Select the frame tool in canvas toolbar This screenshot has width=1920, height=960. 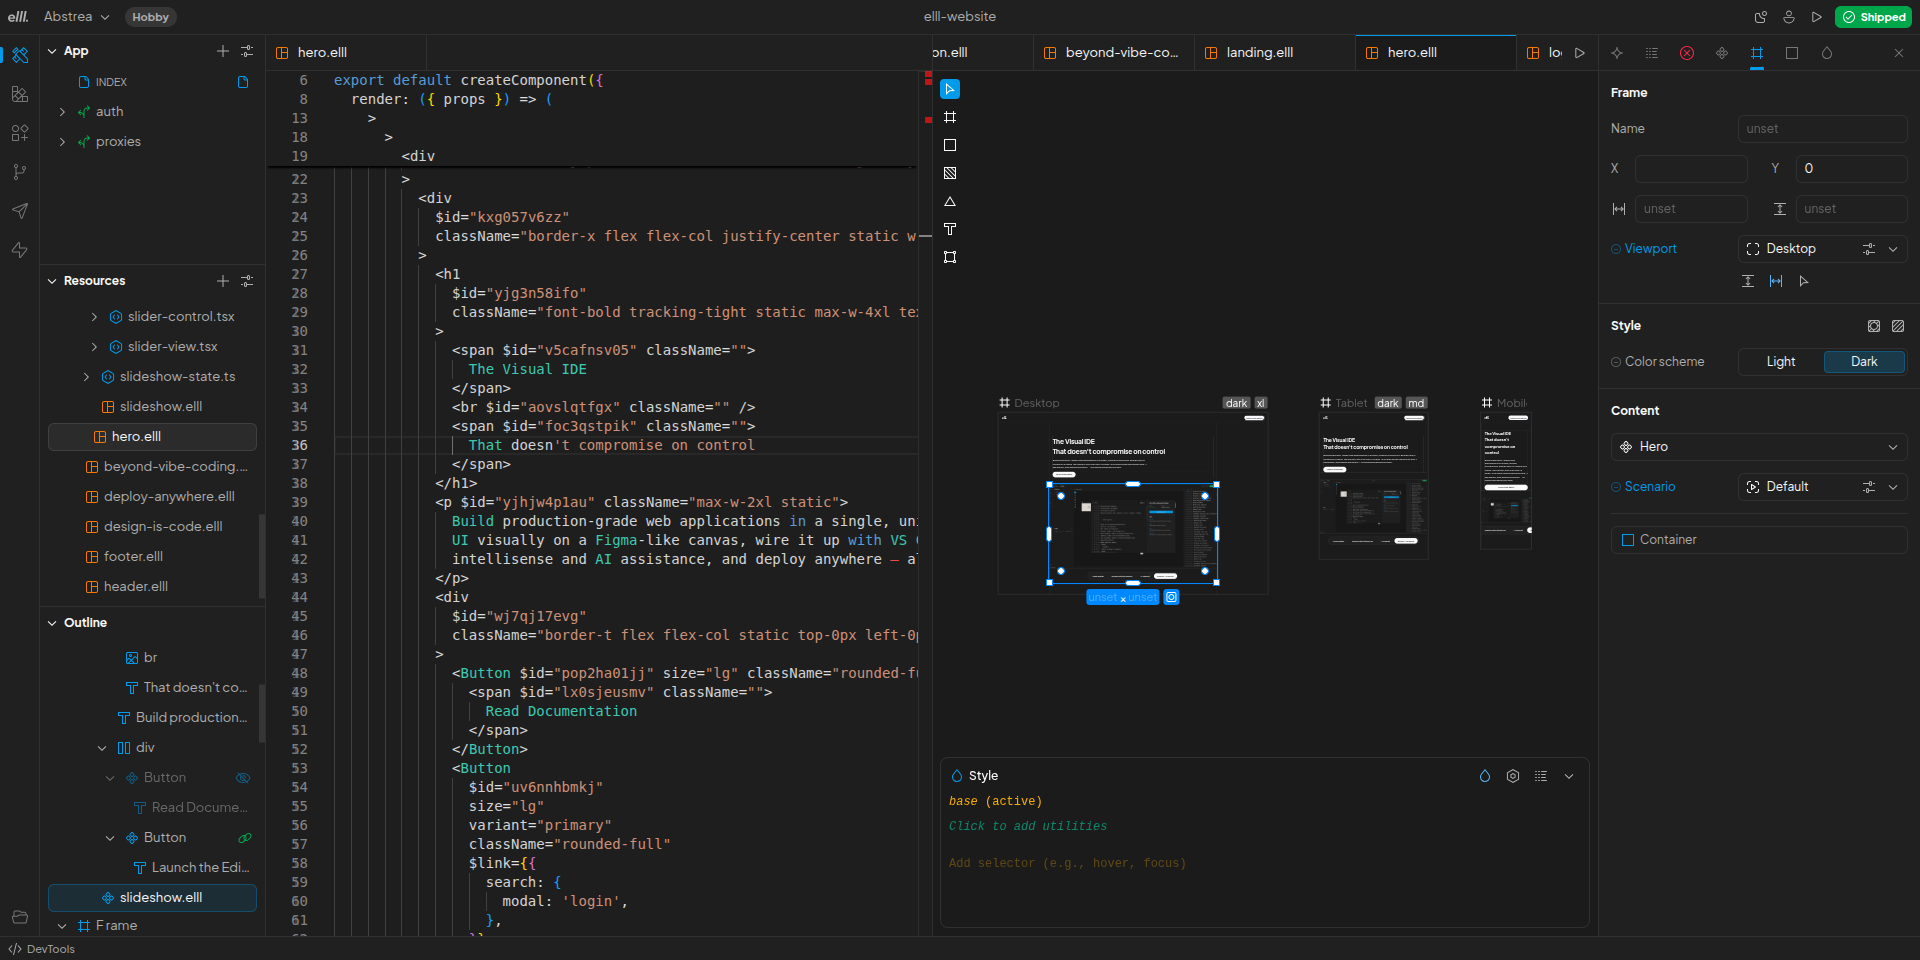tap(950, 117)
